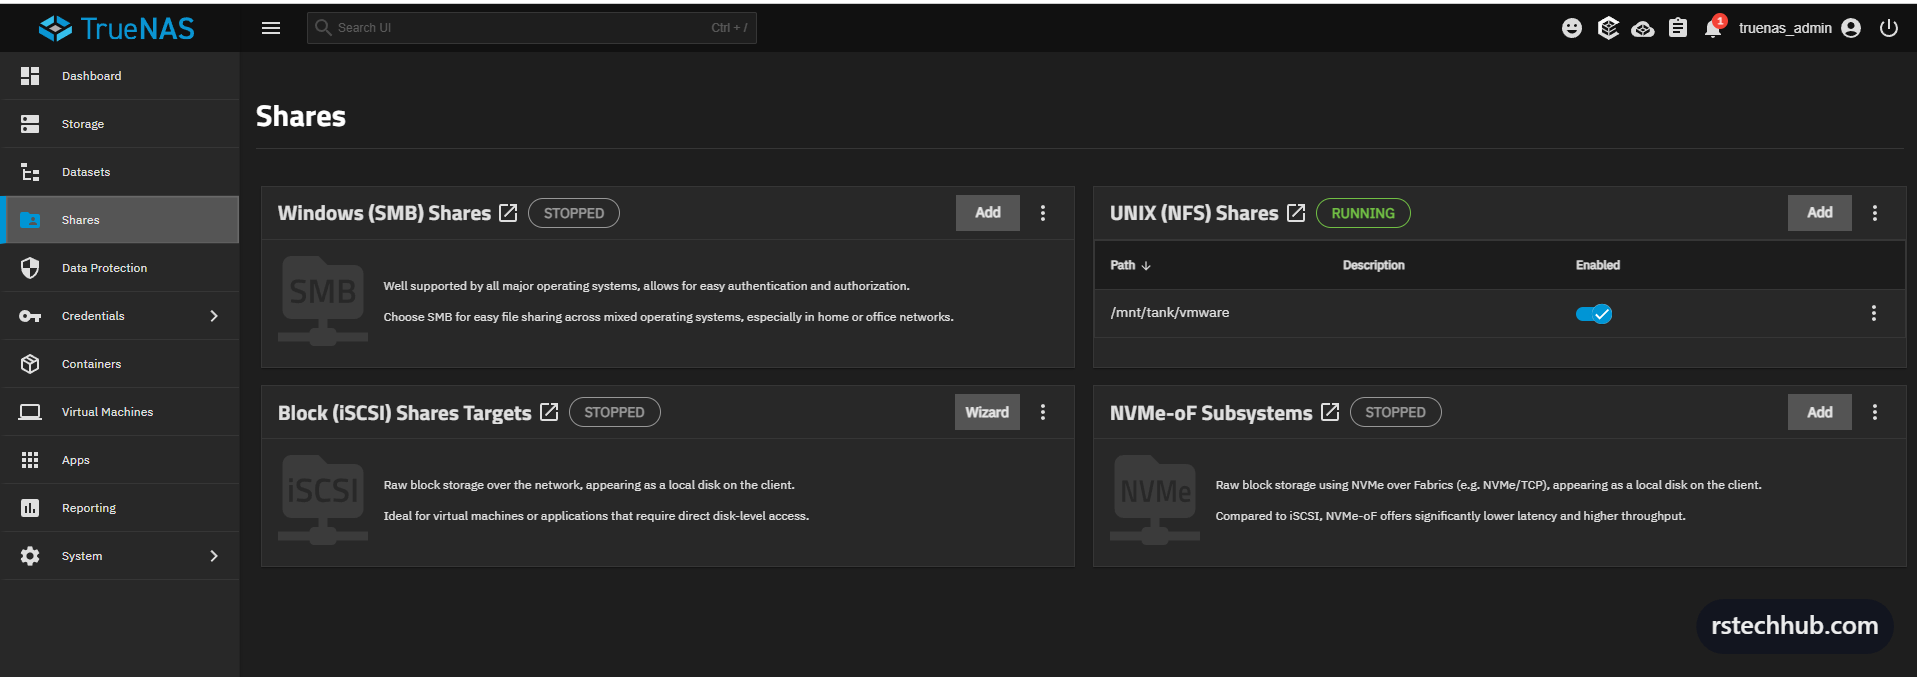Open Apps menu item
Screen dimensions: 1917x677
(x=120, y=460)
